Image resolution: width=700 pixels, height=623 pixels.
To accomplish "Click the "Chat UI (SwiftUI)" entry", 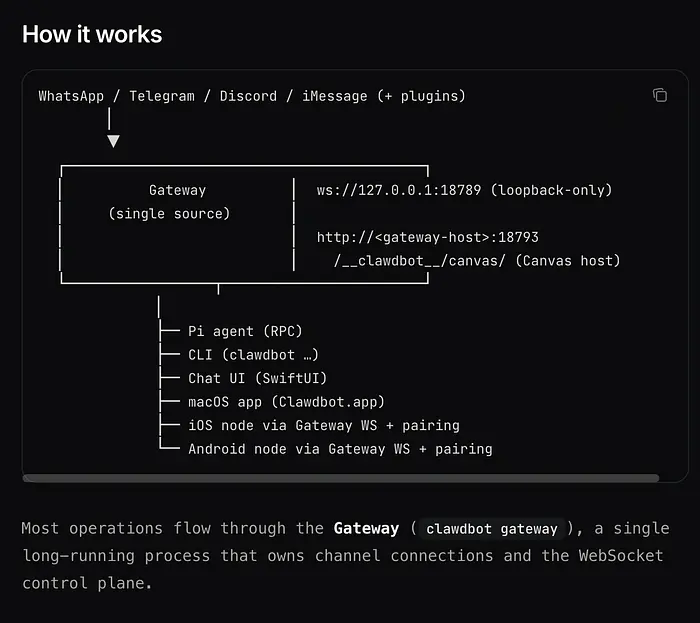I will click(257, 378).
